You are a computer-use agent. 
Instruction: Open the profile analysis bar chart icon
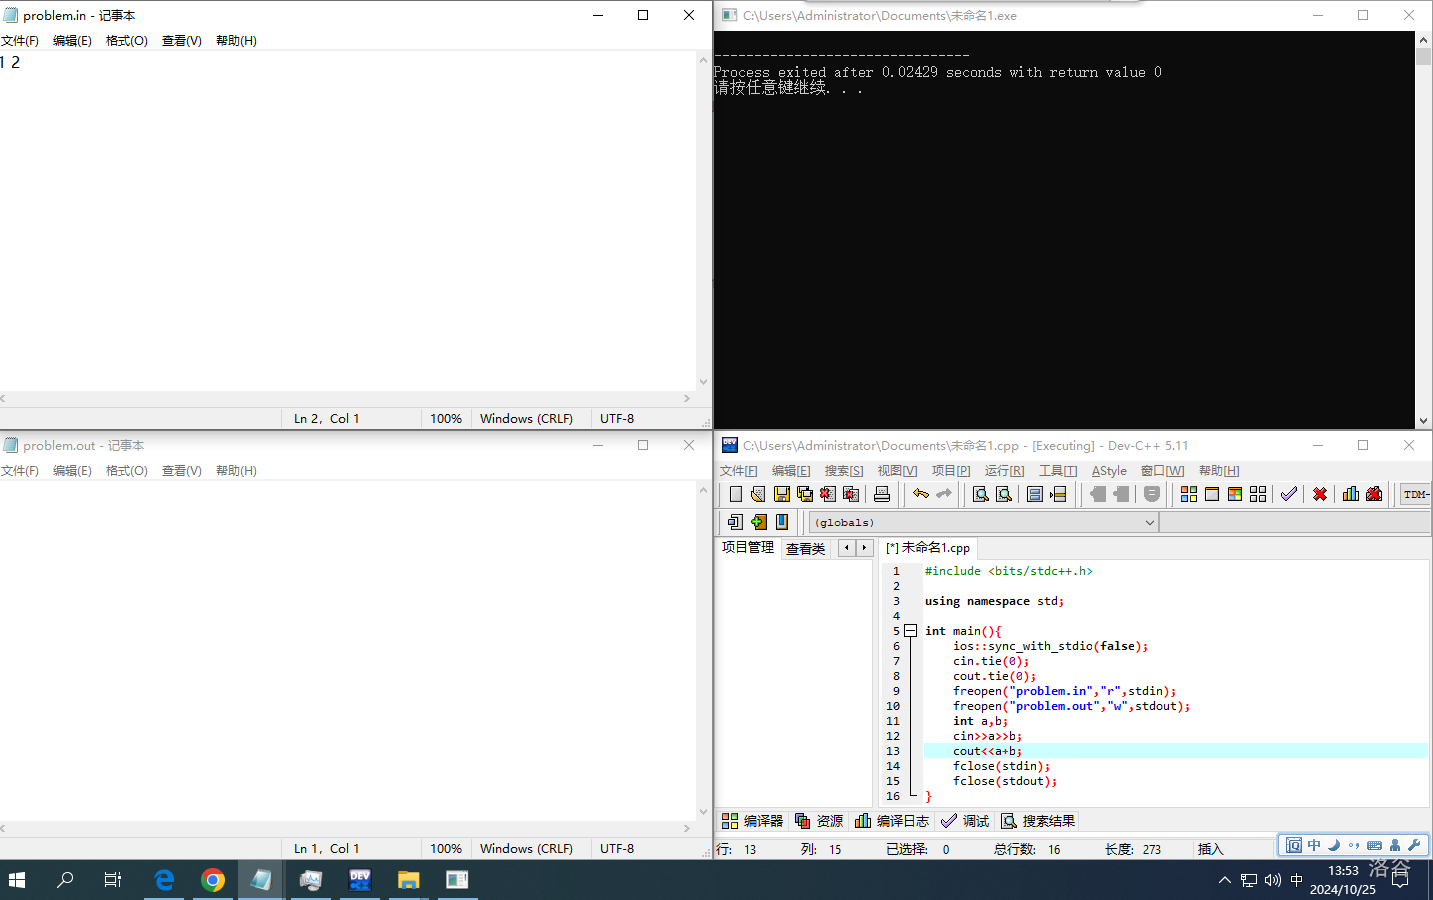click(1351, 494)
